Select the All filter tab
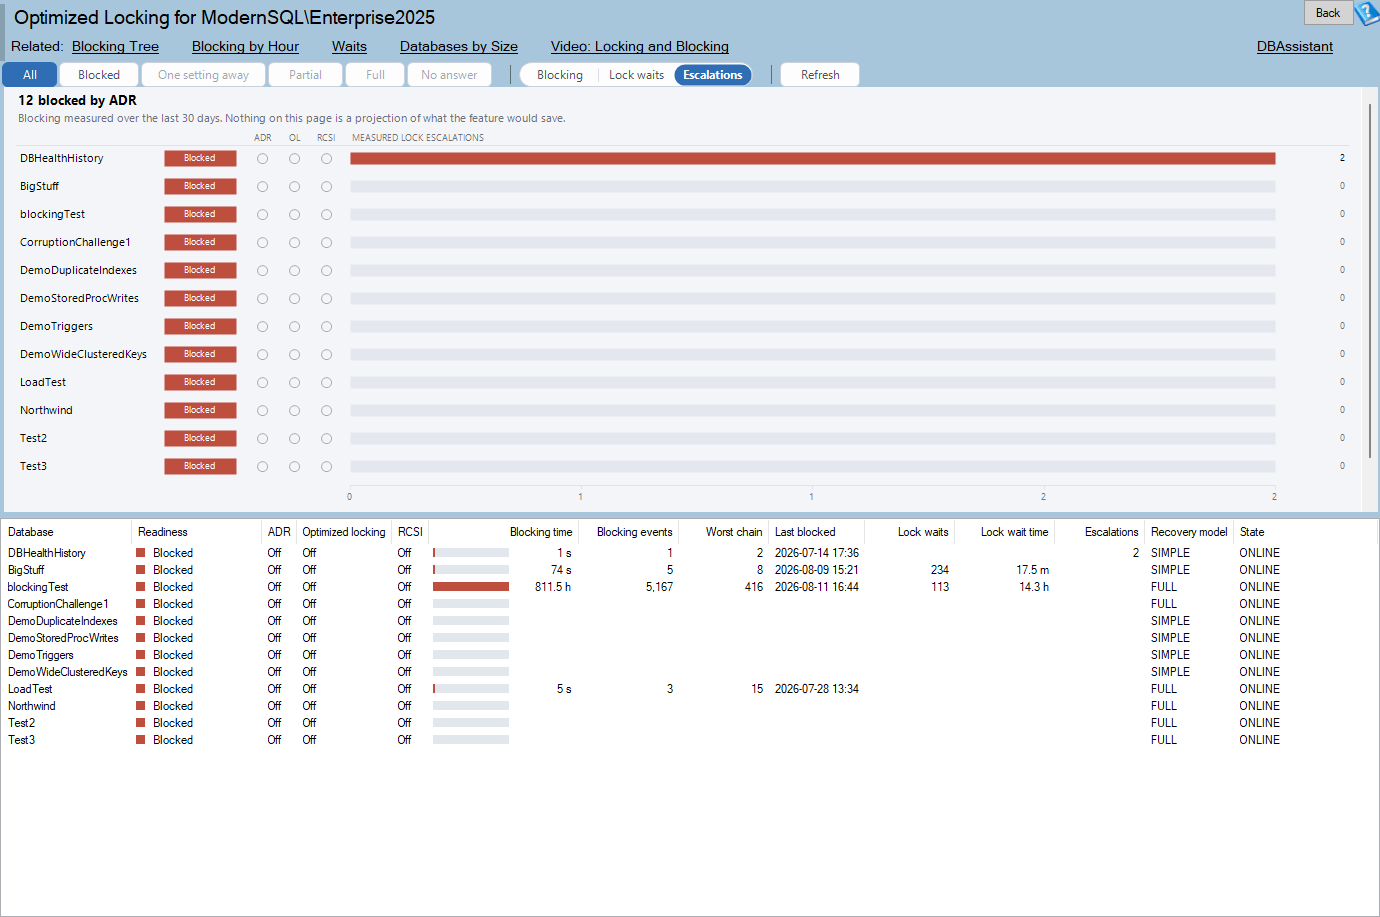The height and width of the screenshot is (917, 1380). [30, 75]
